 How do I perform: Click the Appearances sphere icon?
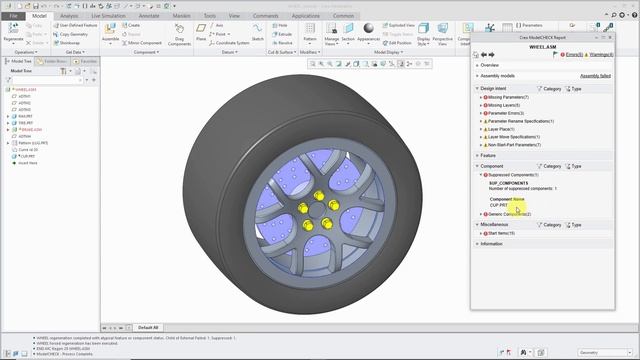coord(369,28)
